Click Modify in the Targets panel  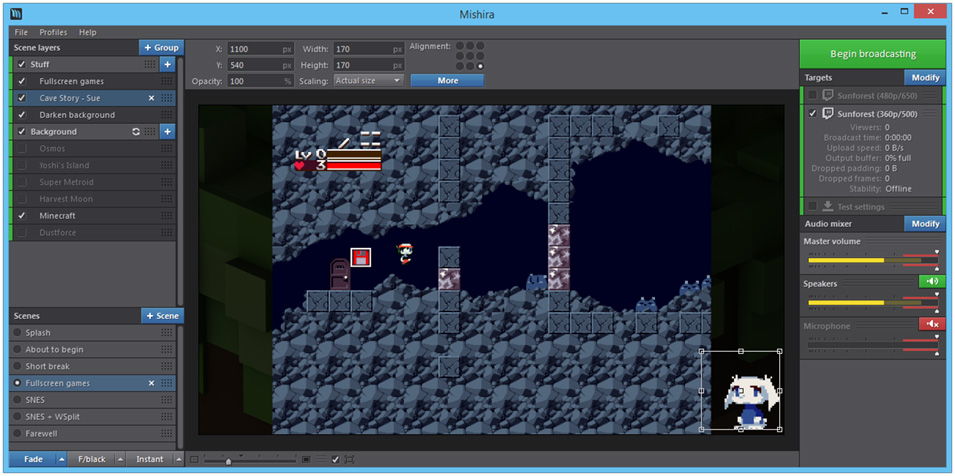[925, 78]
